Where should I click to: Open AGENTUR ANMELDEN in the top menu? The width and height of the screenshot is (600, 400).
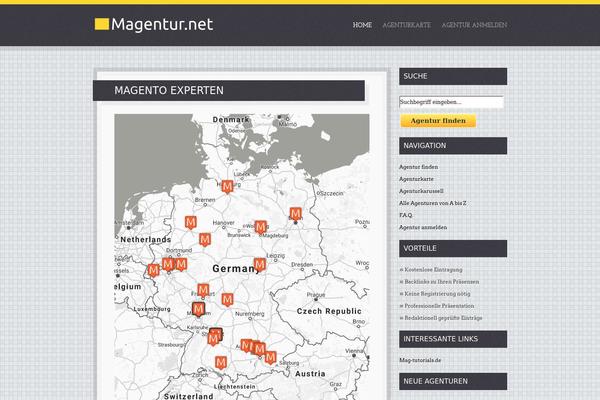(474, 25)
